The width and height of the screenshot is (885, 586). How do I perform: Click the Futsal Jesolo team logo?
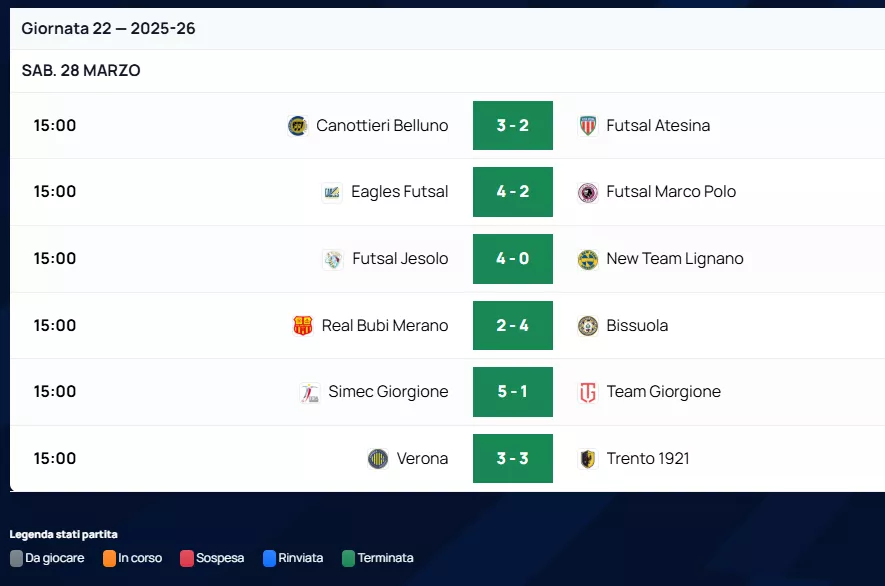333,259
